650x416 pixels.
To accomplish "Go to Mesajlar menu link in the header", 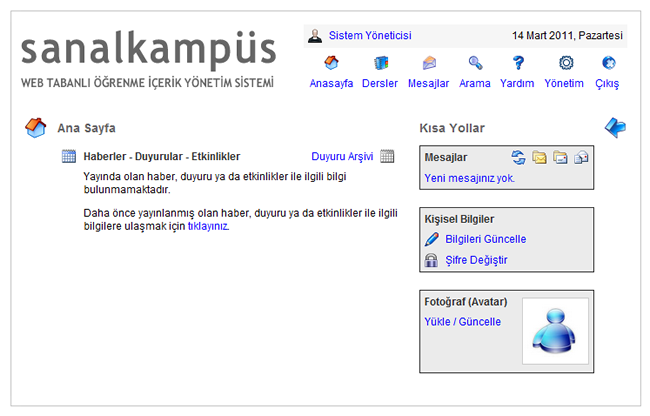I will click(428, 83).
